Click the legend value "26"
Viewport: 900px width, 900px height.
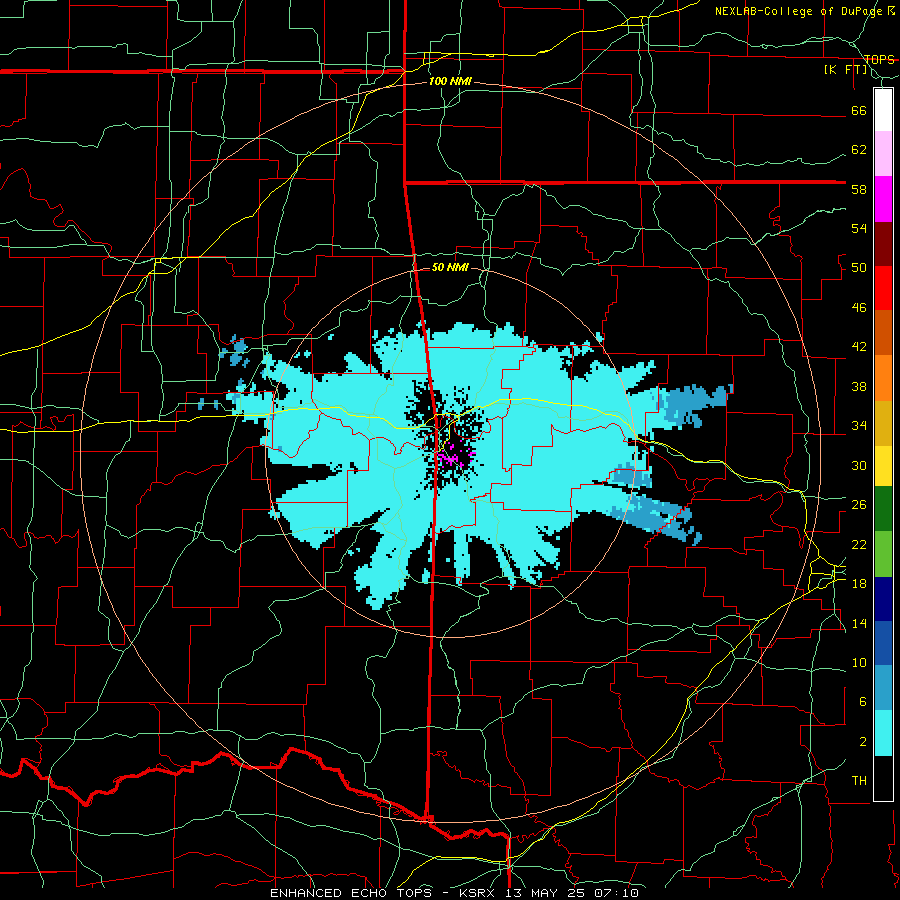pyautogui.click(x=859, y=505)
